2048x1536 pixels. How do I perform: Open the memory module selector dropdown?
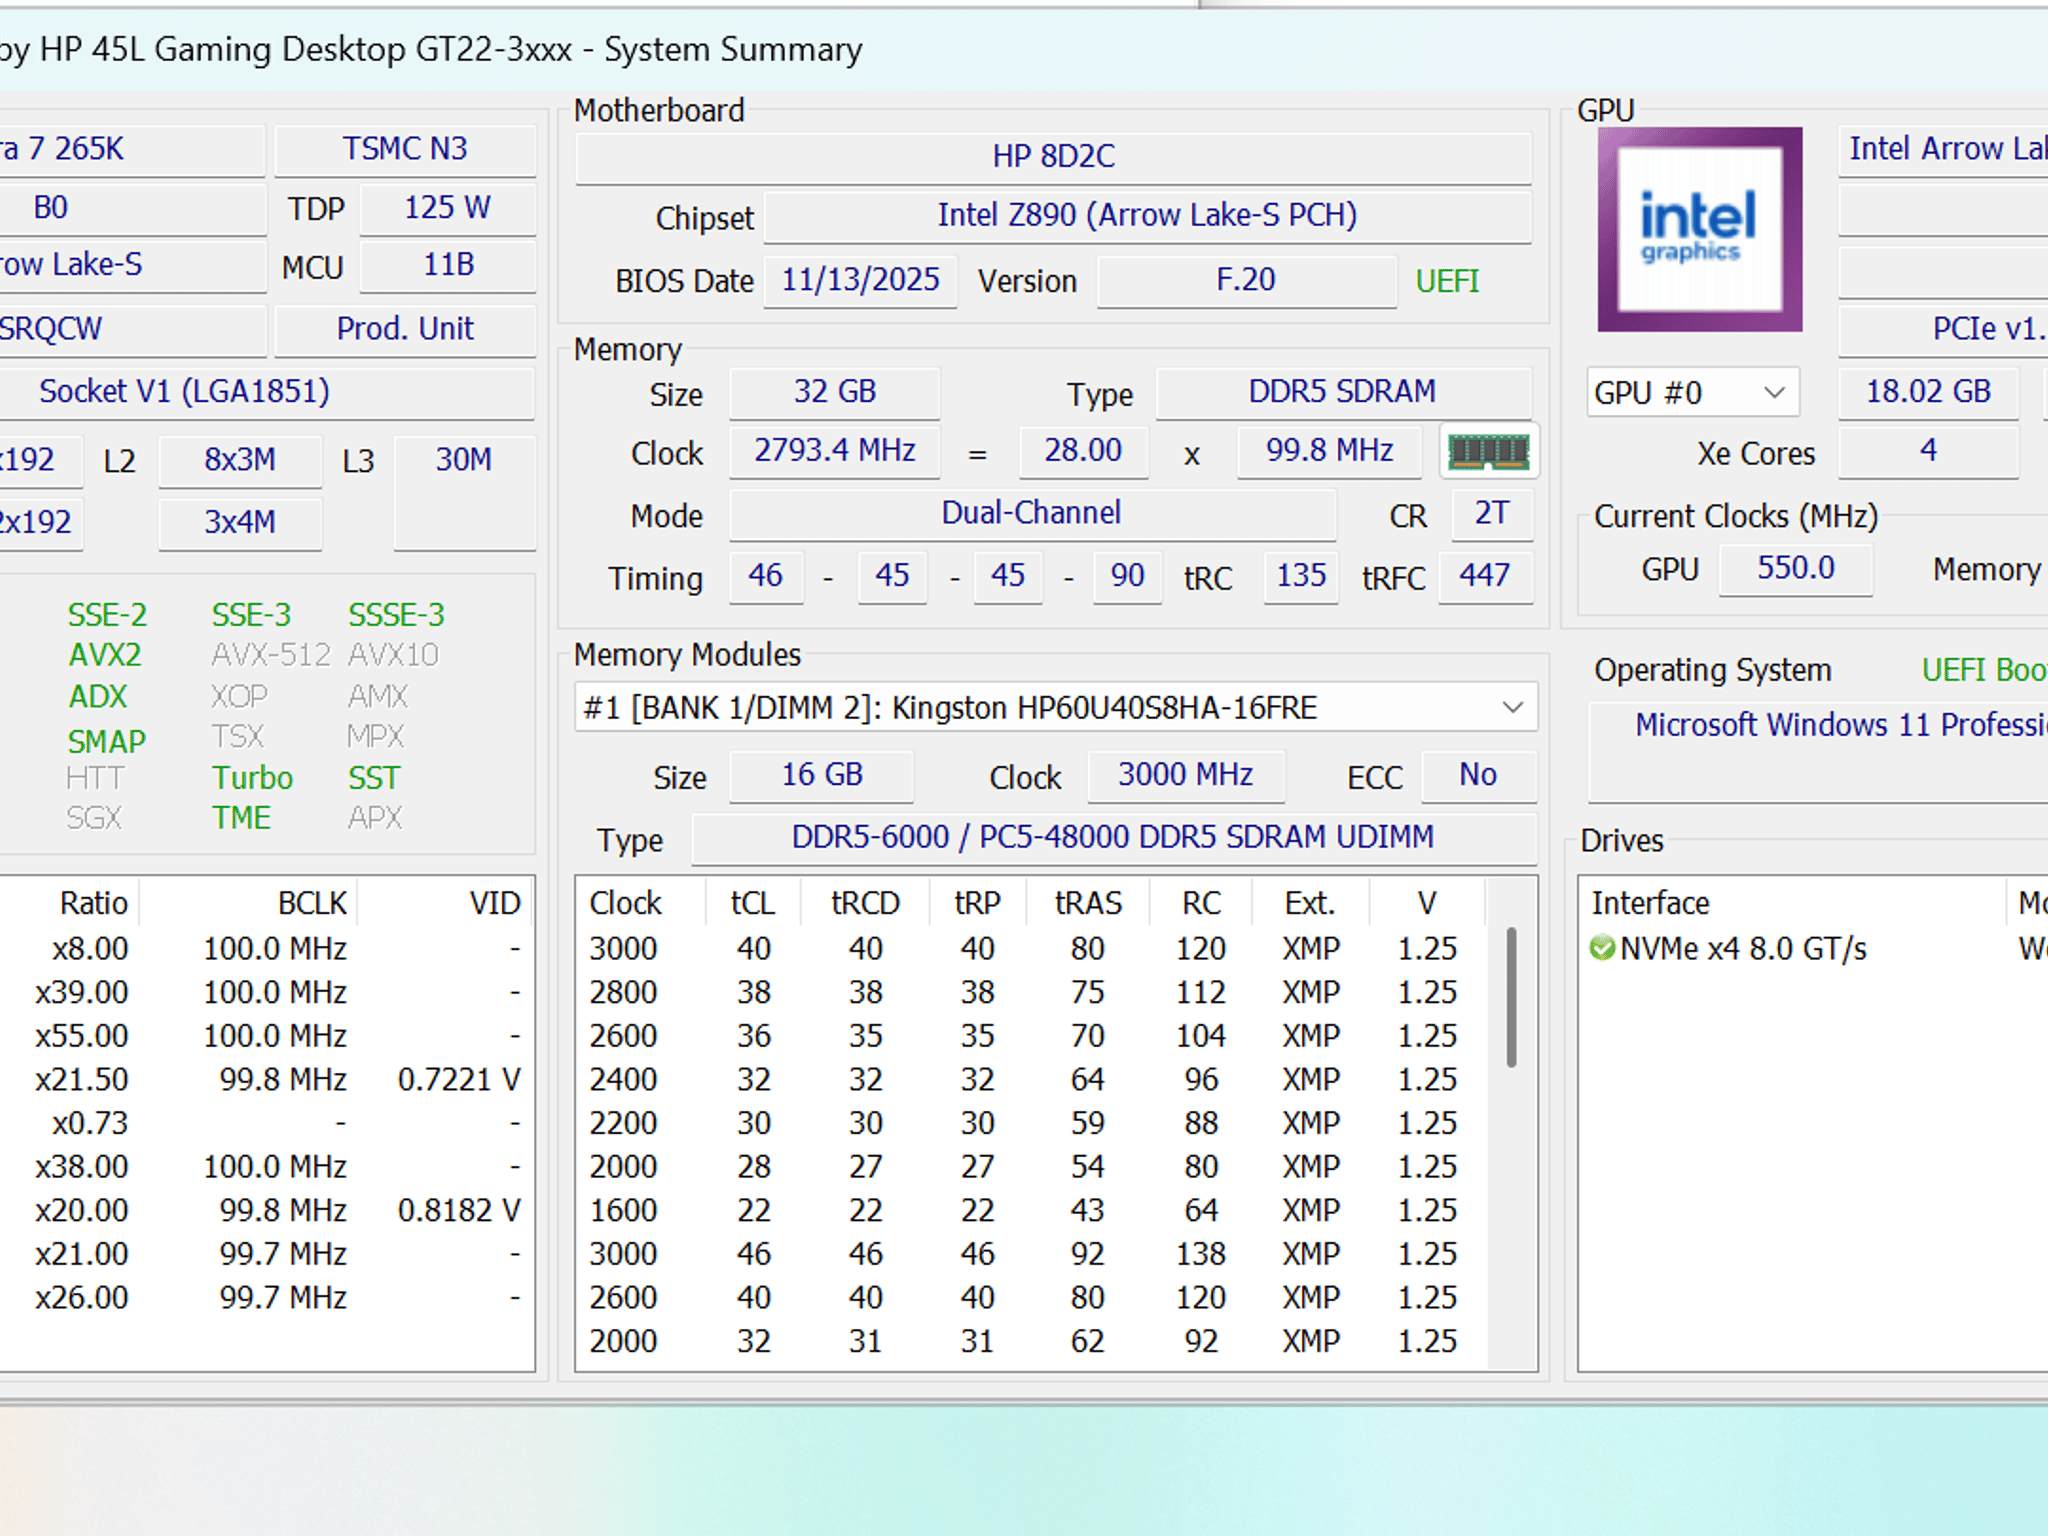[x=1055, y=708]
